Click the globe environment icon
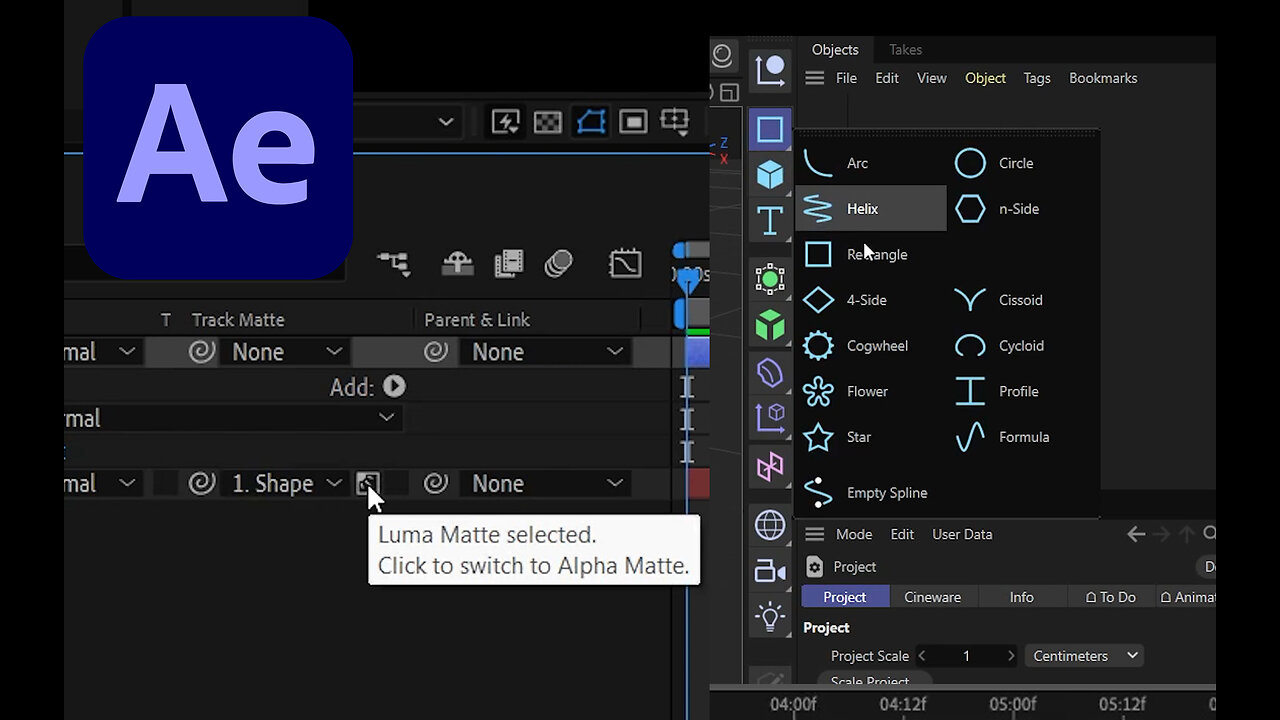Image resolution: width=1280 pixels, height=720 pixels. pyautogui.click(x=770, y=524)
